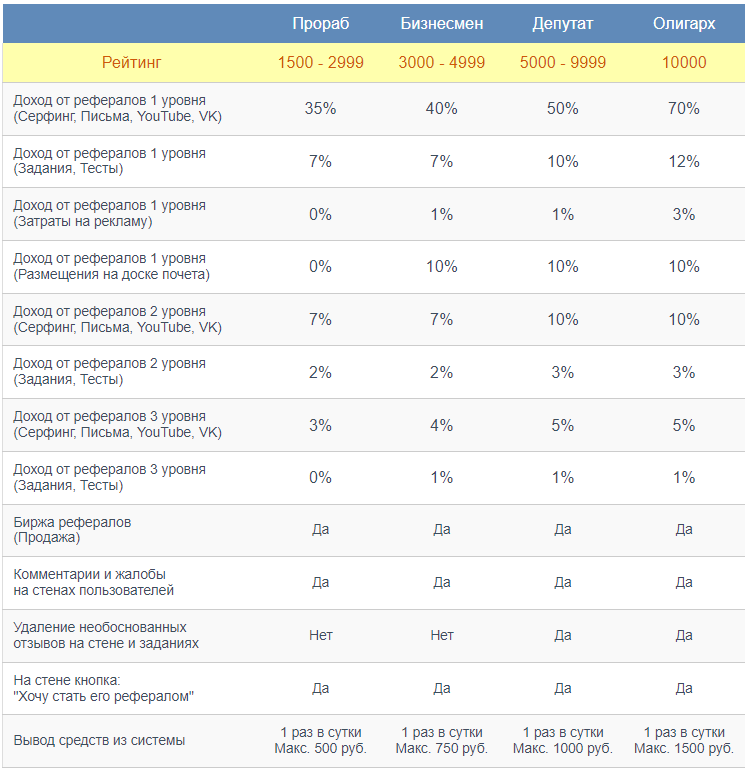Click the Рейтинг row label

pyautogui.click(x=132, y=63)
